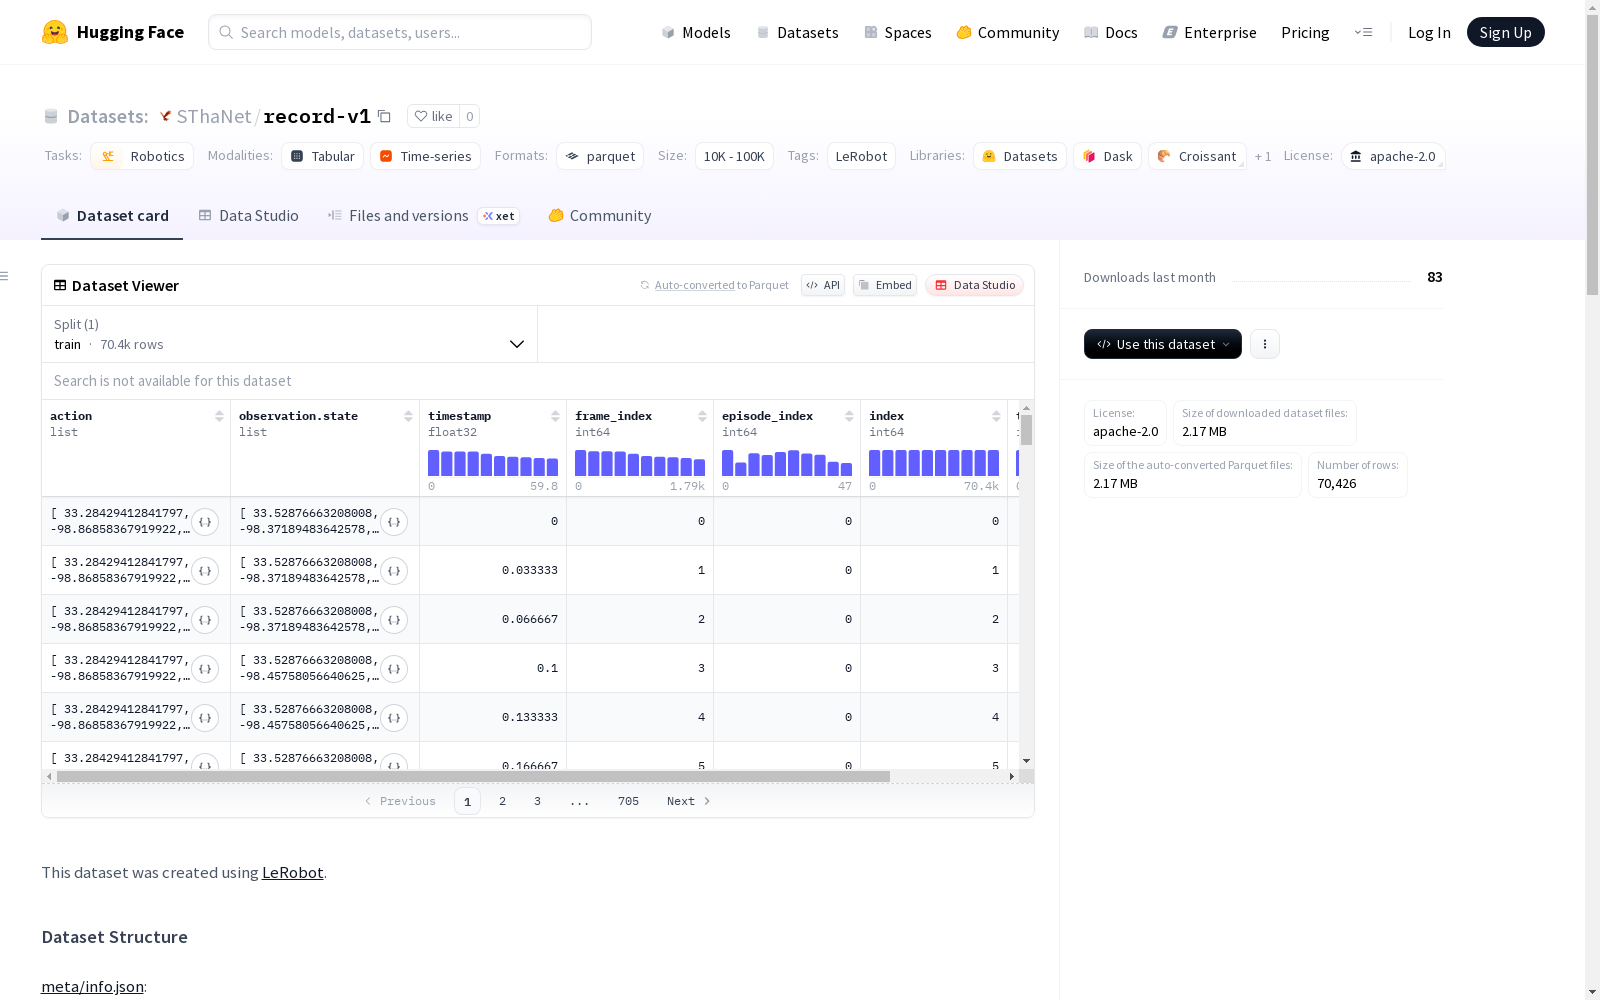
Task: Open the API button in Dataset Viewer
Action: click(823, 285)
